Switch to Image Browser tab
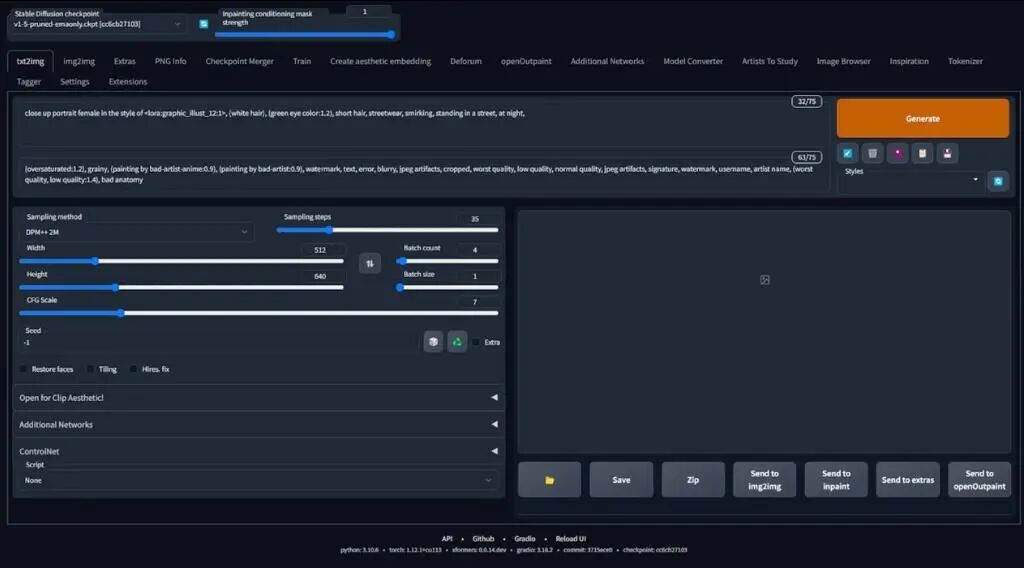This screenshot has height=568, width=1024. click(x=843, y=61)
